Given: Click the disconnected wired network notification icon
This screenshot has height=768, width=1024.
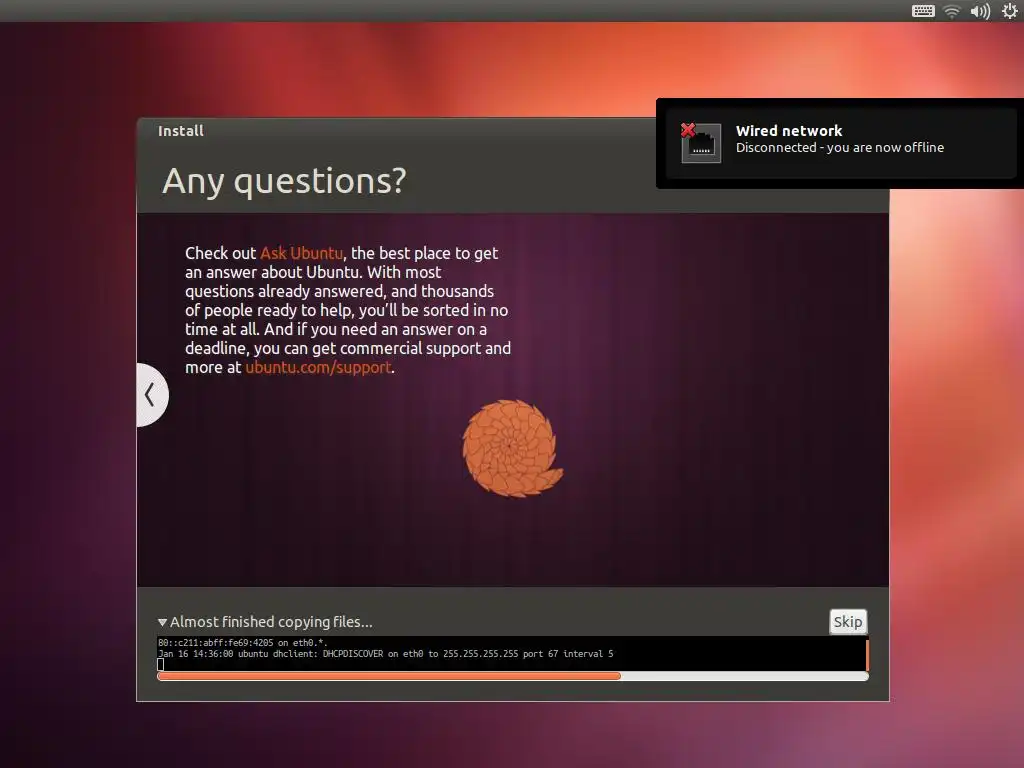Looking at the screenshot, I should 700,142.
